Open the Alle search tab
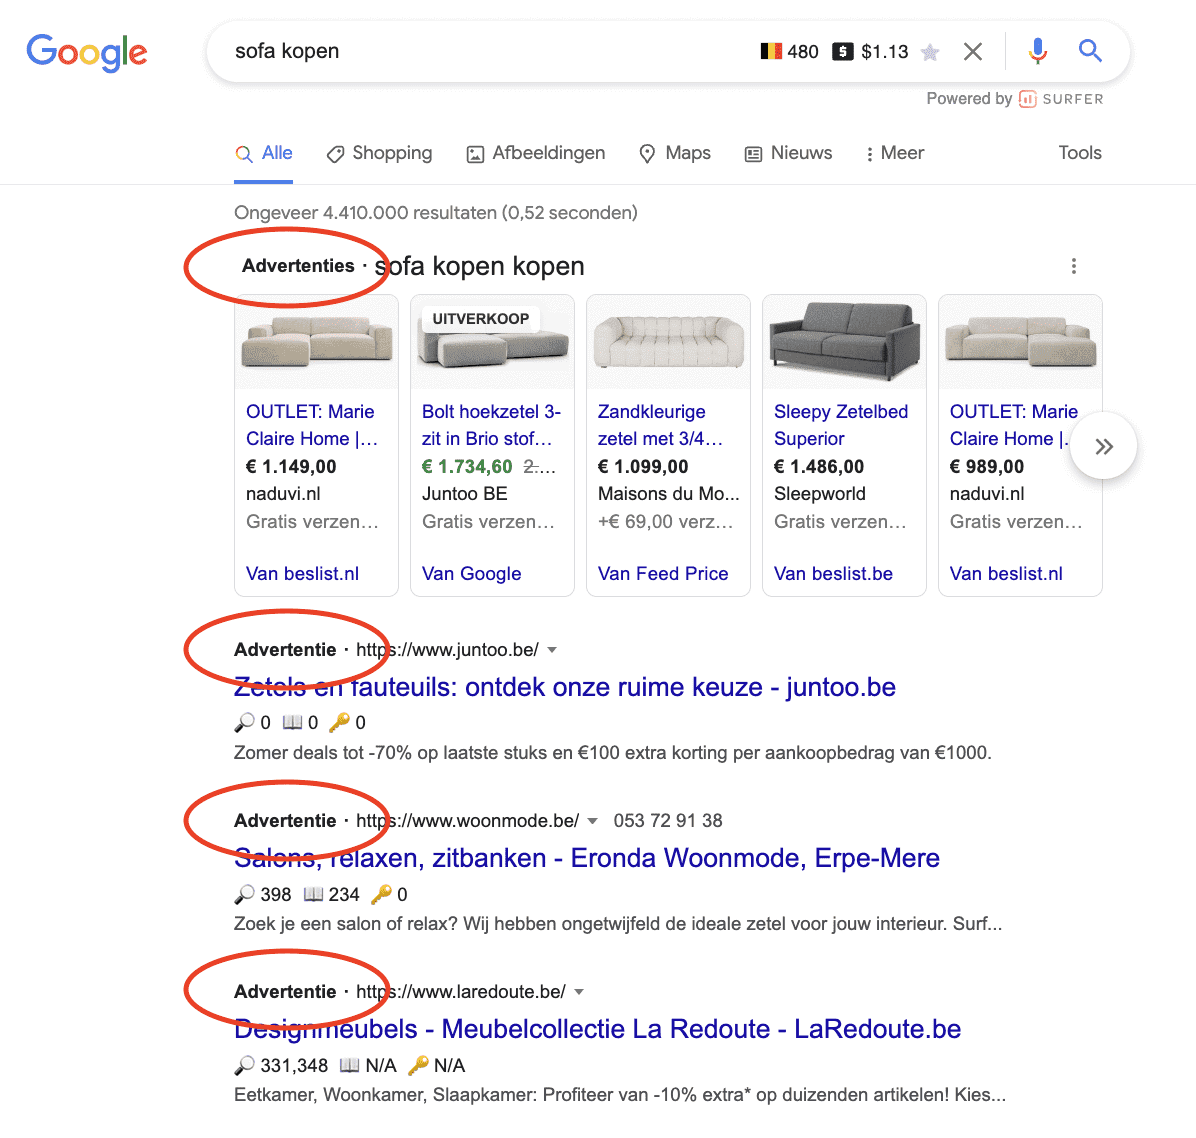Viewport: 1196px width, 1138px height. [x=264, y=153]
